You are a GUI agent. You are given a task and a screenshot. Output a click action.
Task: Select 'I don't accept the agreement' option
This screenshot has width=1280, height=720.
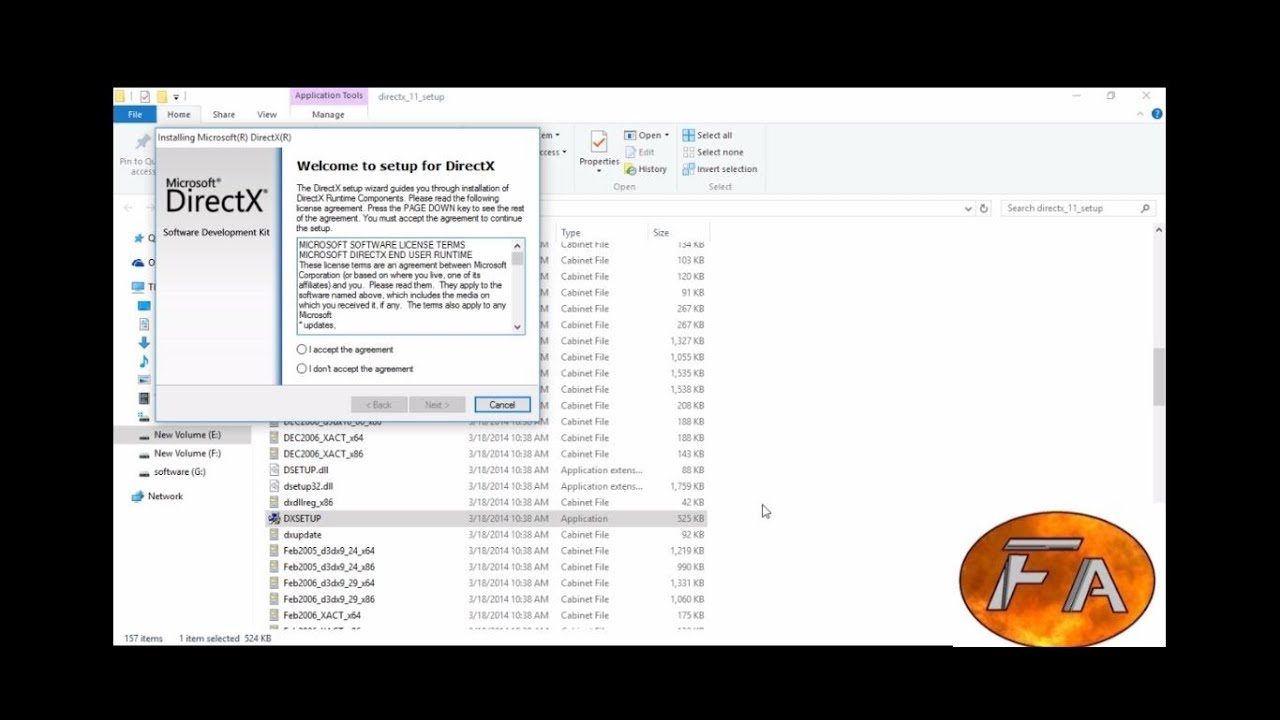click(302, 369)
